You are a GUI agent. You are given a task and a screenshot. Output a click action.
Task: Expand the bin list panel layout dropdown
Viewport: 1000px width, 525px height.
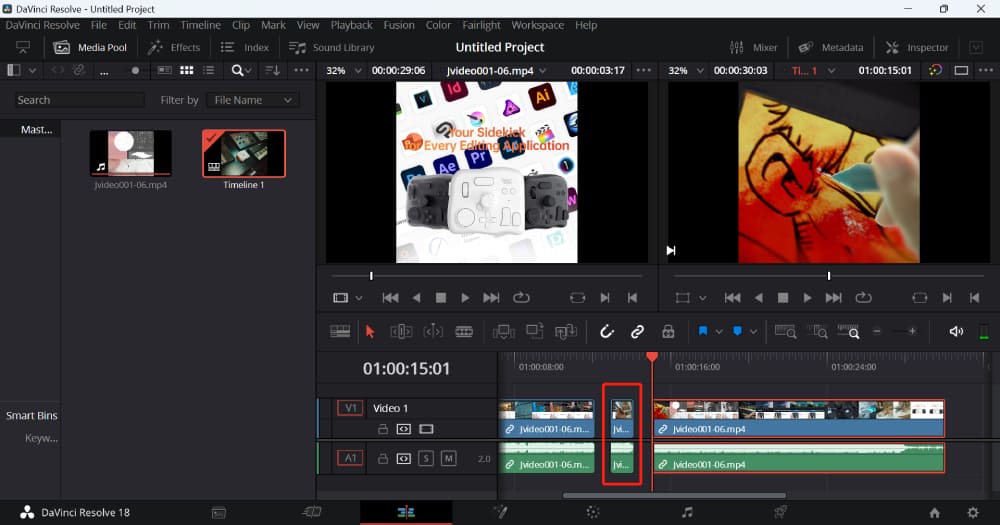tap(33, 70)
